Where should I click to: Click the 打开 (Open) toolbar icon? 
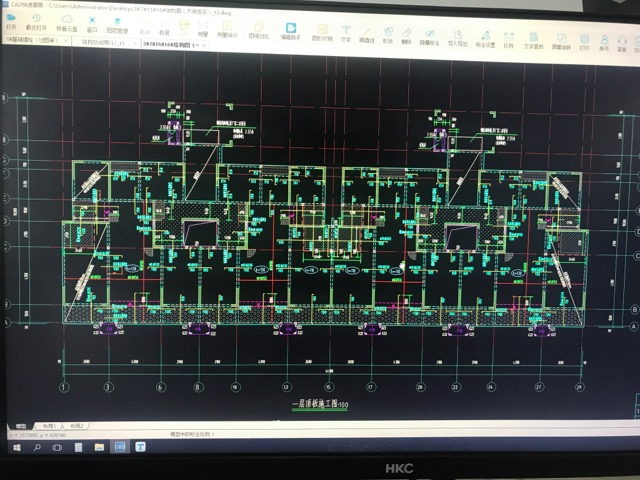coord(11,21)
